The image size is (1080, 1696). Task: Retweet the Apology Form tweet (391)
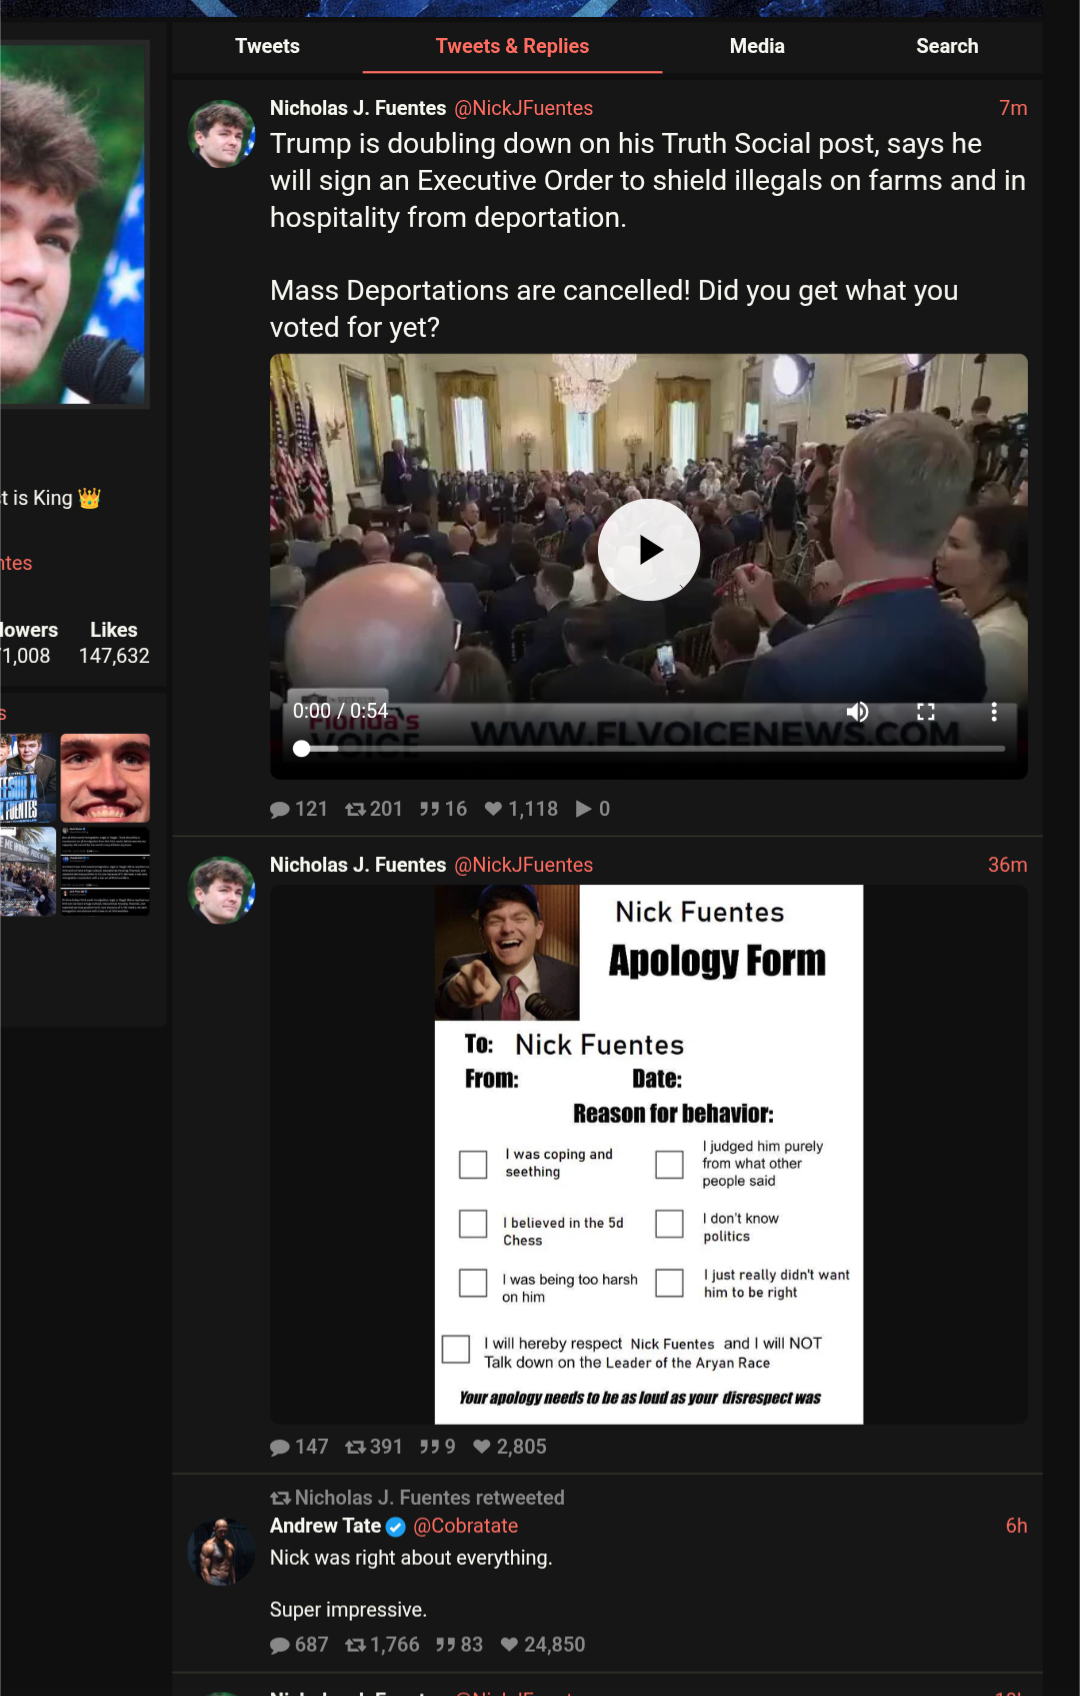pos(374,1447)
